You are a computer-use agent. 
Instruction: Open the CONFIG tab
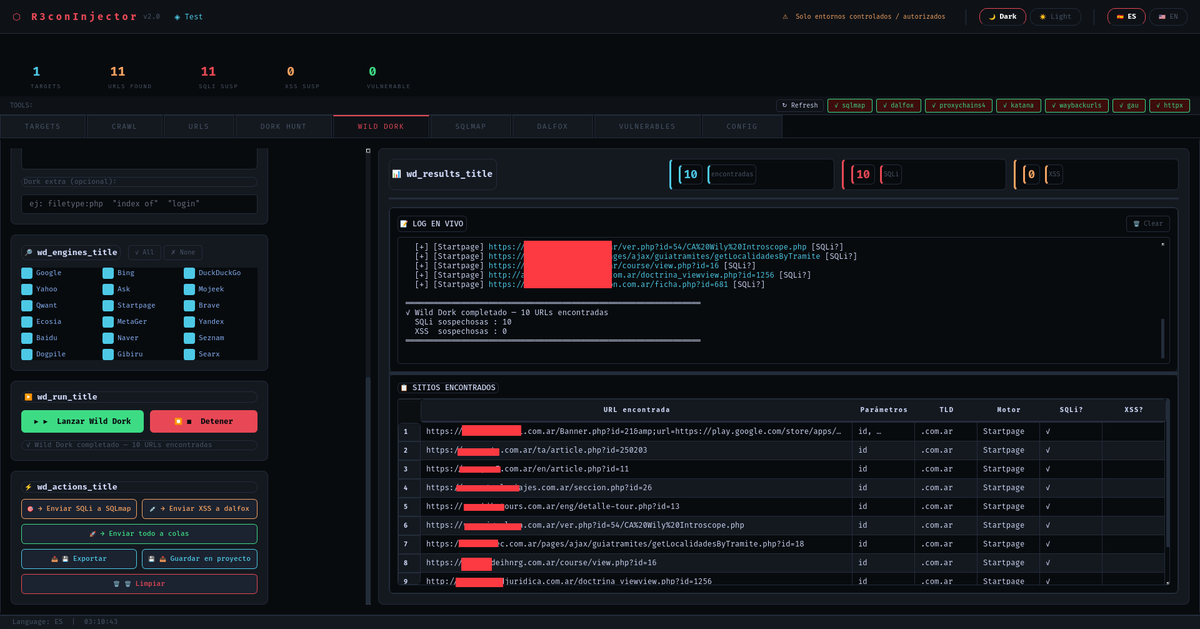742,127
